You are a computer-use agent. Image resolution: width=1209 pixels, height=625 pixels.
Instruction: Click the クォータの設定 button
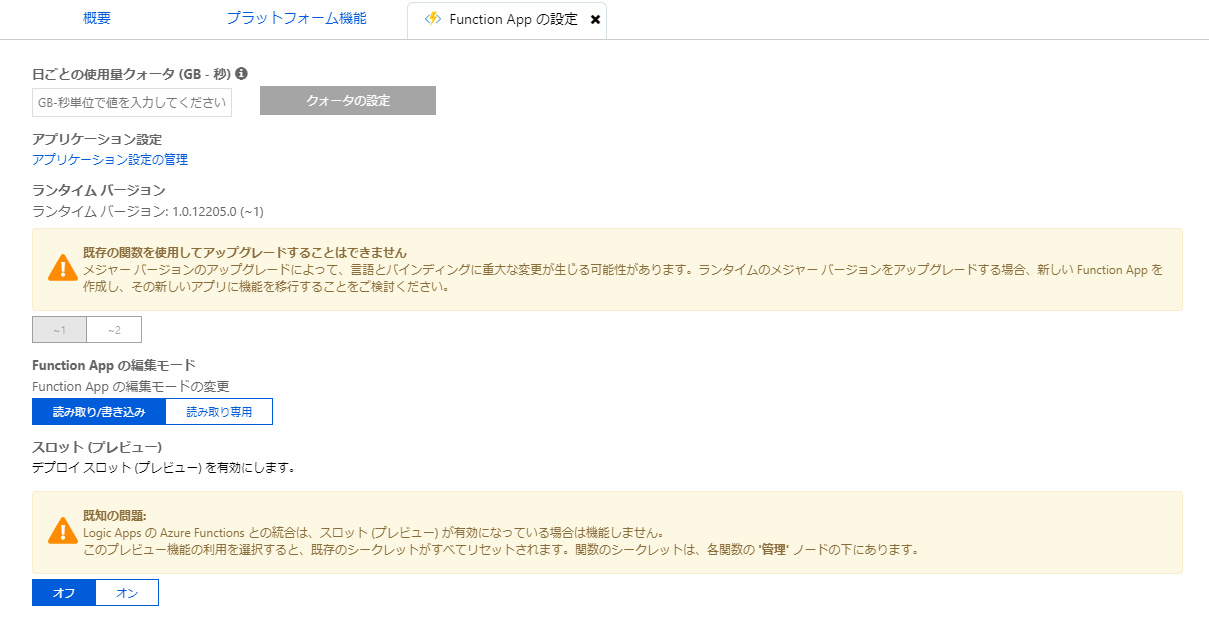point(348,101)
